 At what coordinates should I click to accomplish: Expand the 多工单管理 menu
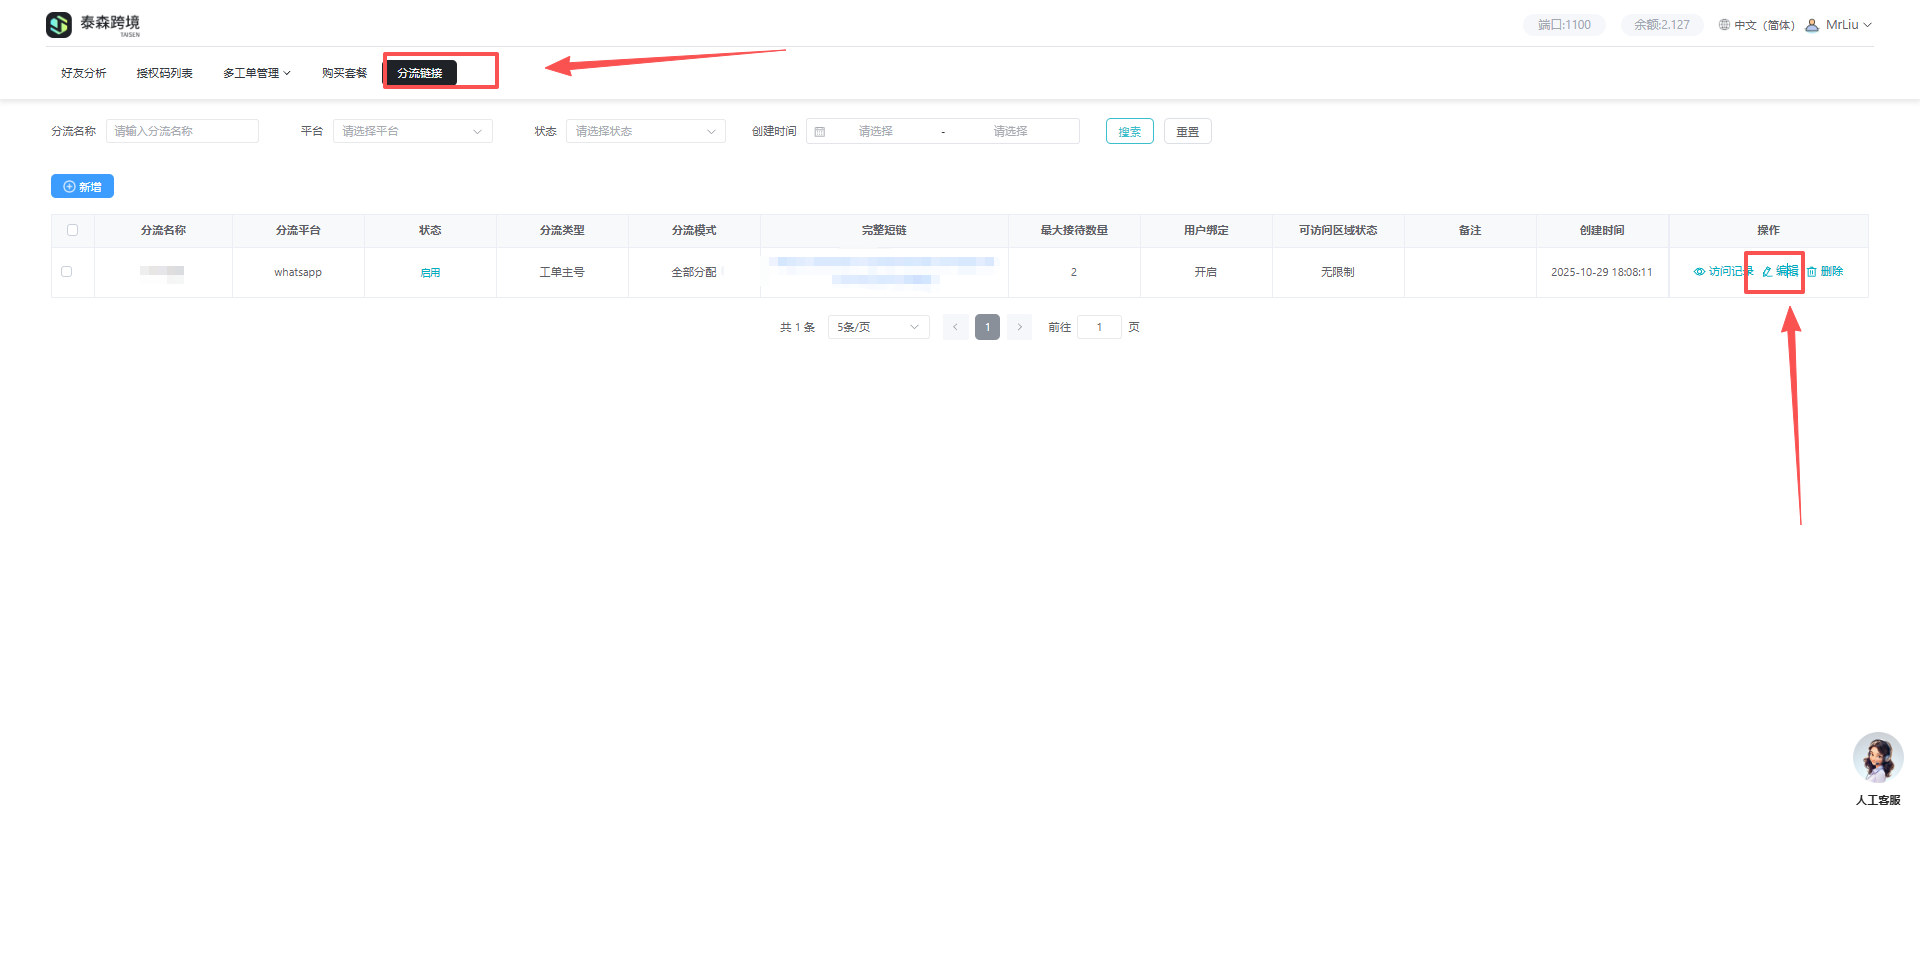point(256,73)
